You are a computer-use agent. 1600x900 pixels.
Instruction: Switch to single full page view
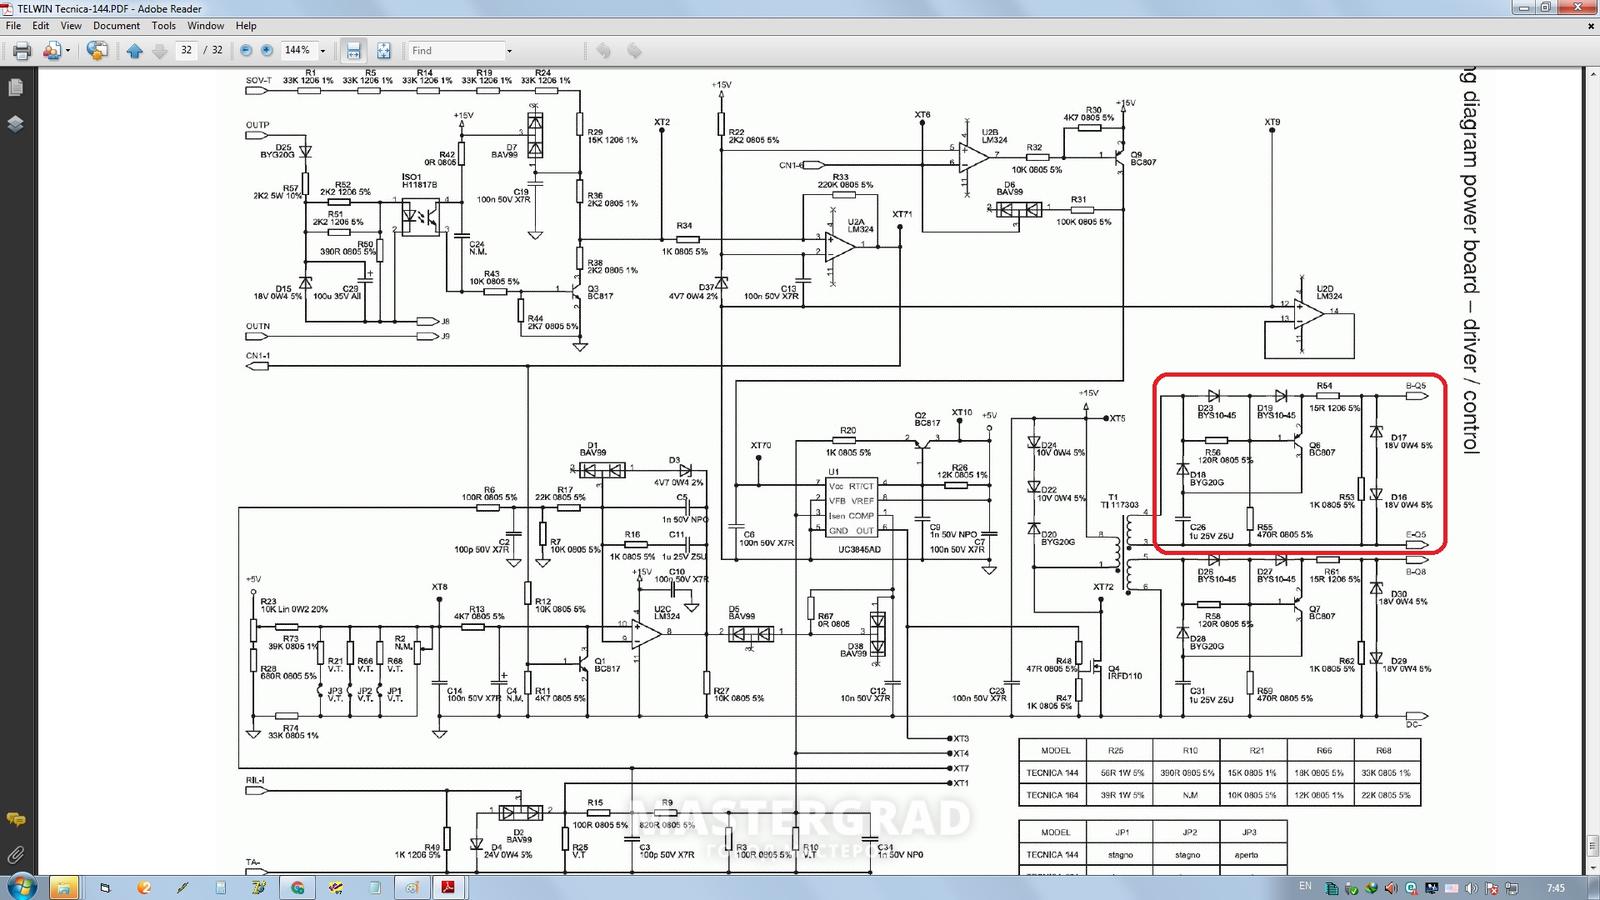pos(383,50)
